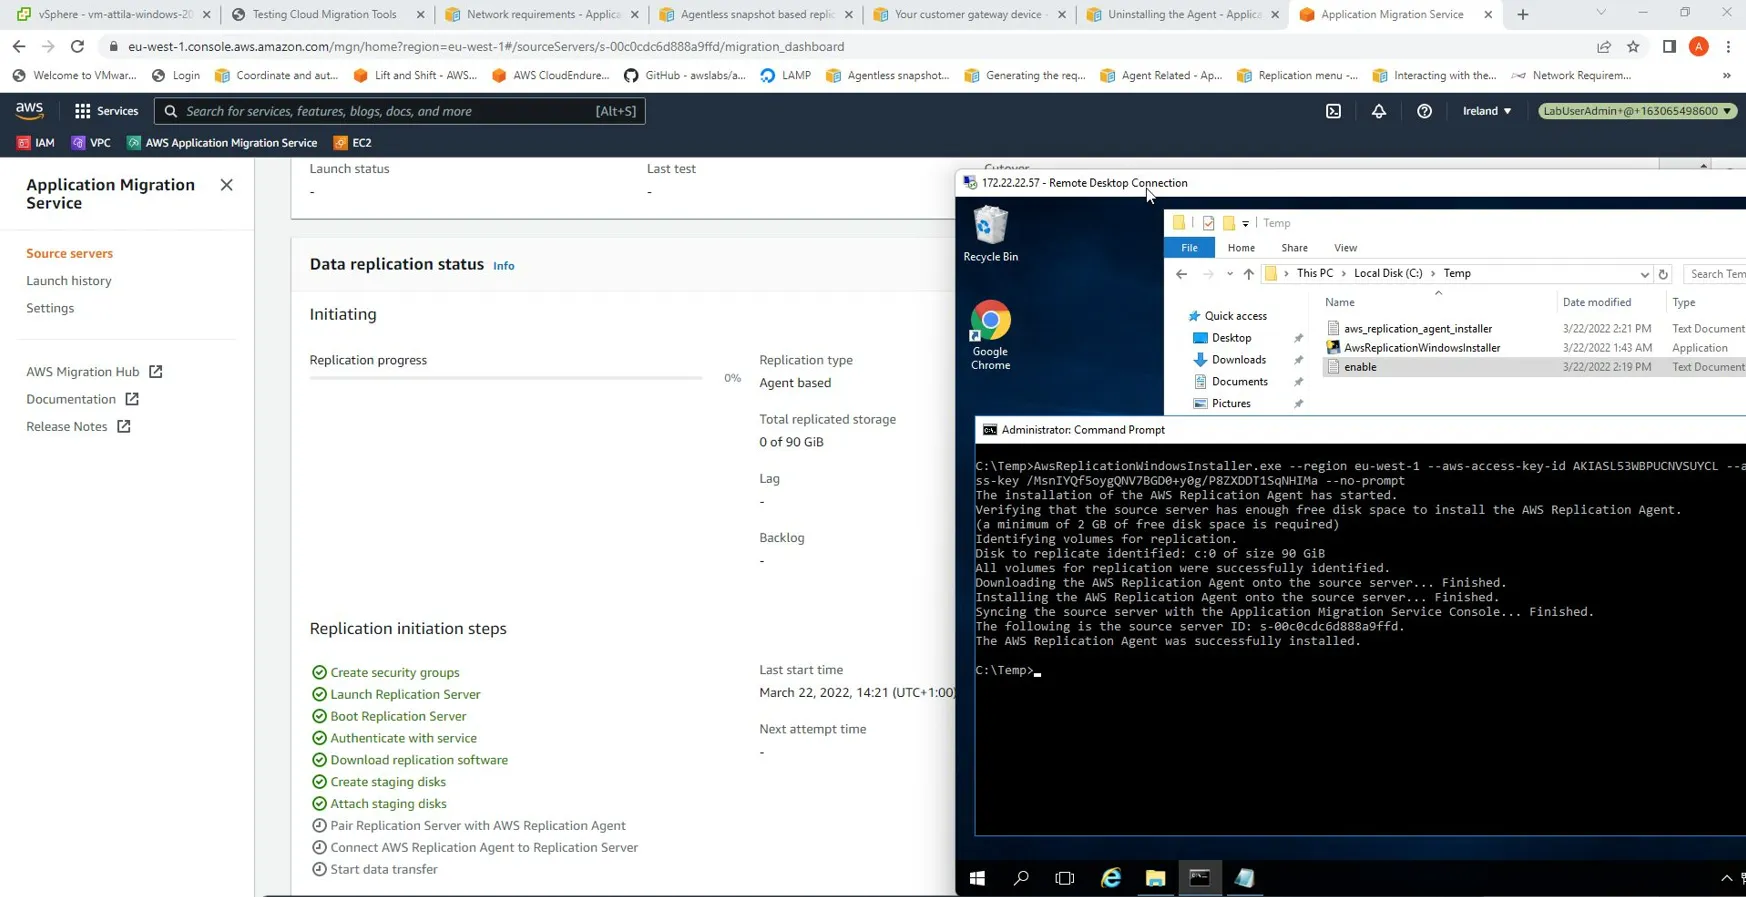Switch to the Uninstalling the Agent tab
Screen dimensions: 1746x897
[1184, 14]
